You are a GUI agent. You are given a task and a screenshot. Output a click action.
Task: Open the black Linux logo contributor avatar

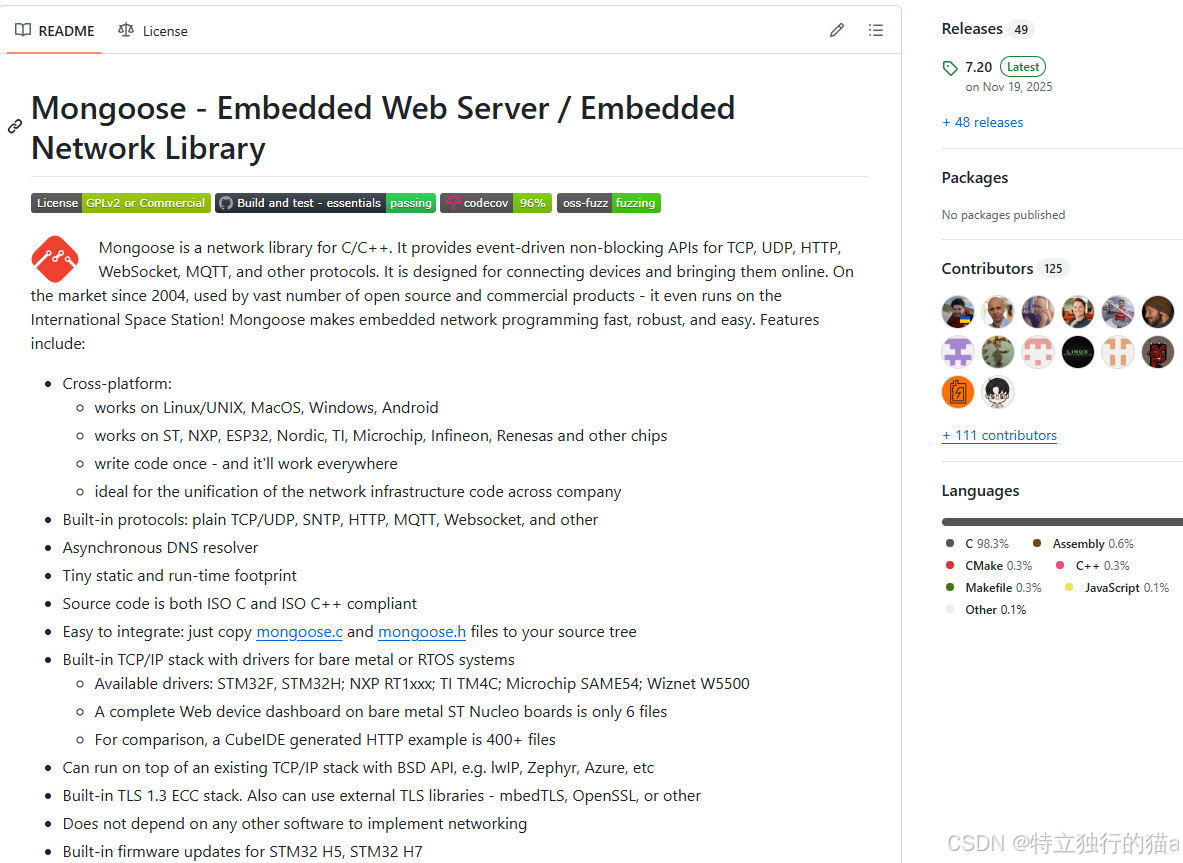(x=1078, y=352)
